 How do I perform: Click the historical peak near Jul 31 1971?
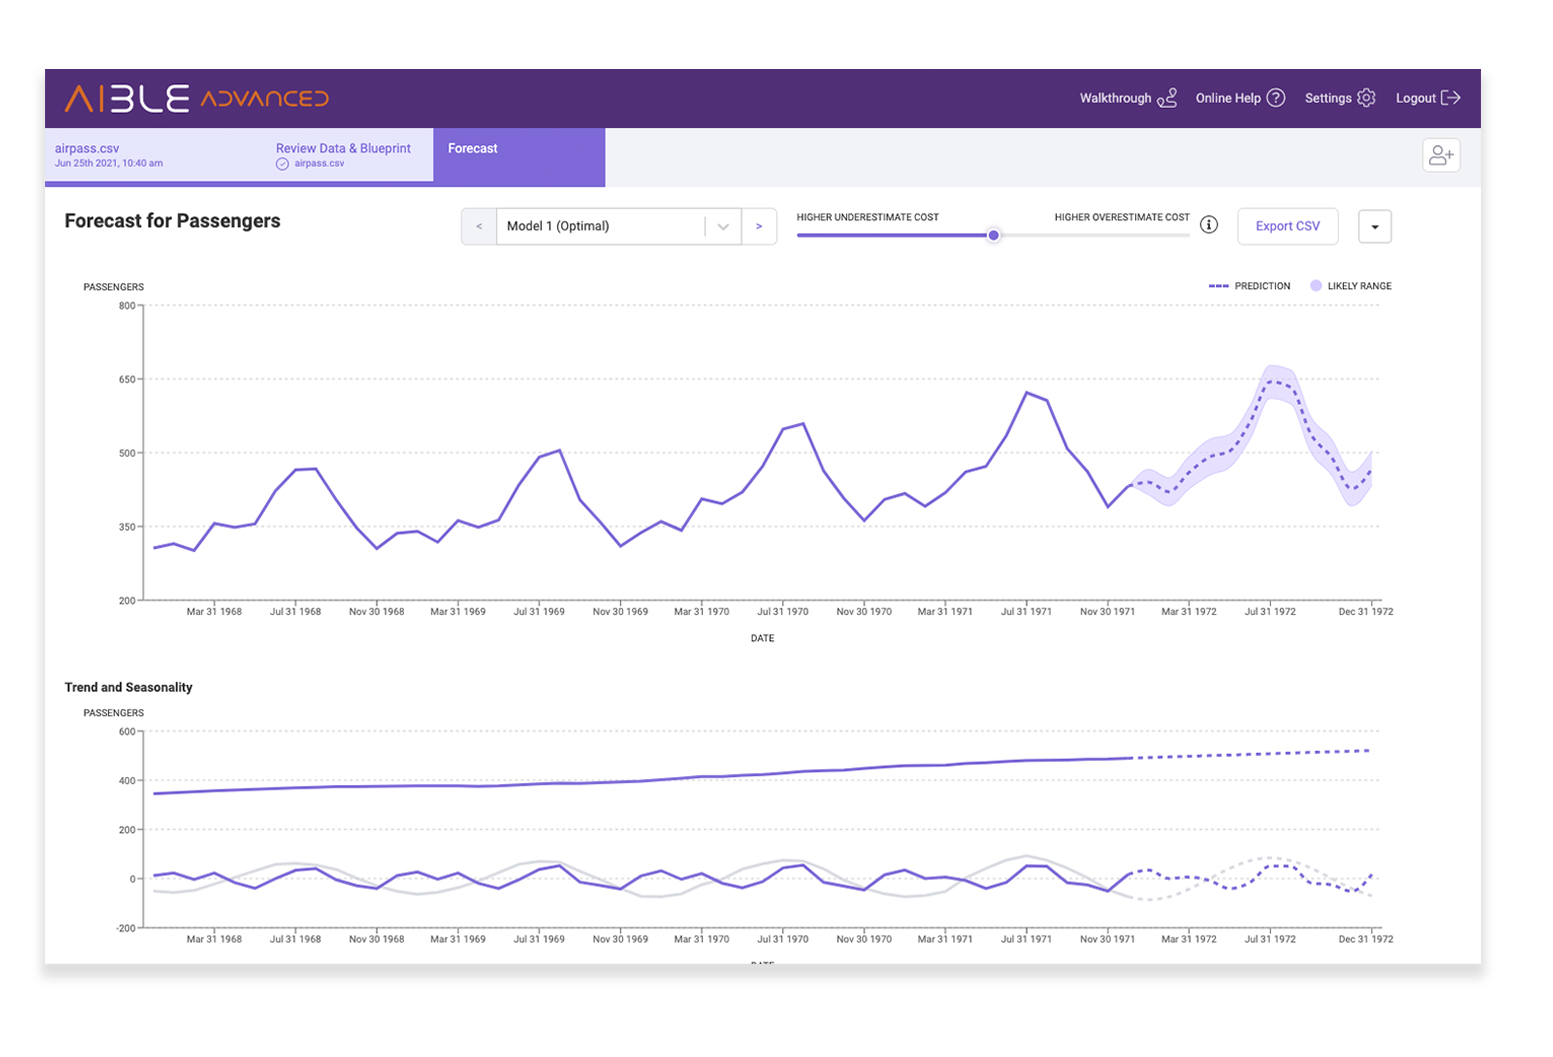(x=1027, y=393)
